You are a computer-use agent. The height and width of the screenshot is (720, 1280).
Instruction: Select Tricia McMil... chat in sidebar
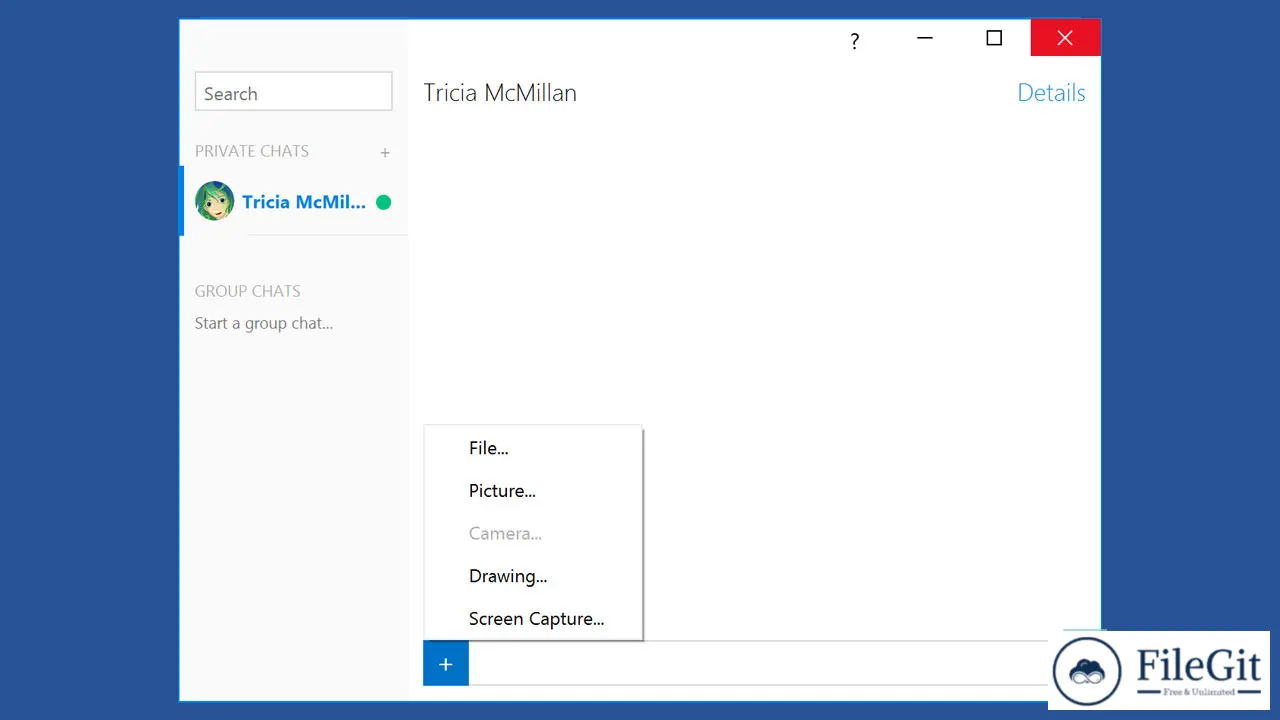click(295, 201)
